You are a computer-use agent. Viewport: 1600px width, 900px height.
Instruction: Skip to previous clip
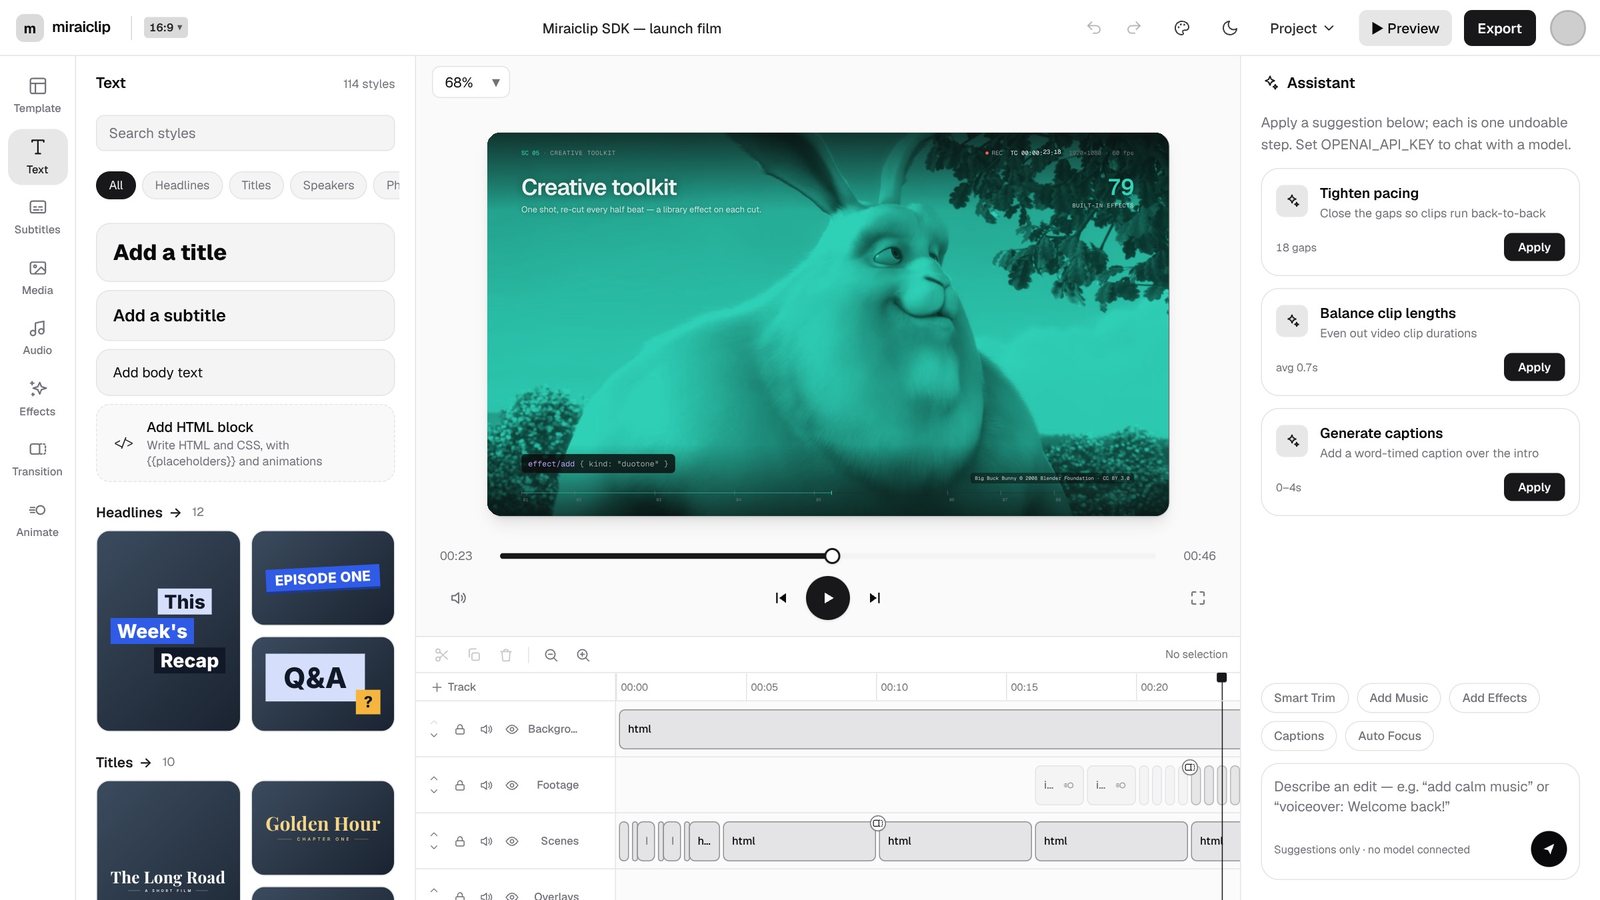pos(781,598)
